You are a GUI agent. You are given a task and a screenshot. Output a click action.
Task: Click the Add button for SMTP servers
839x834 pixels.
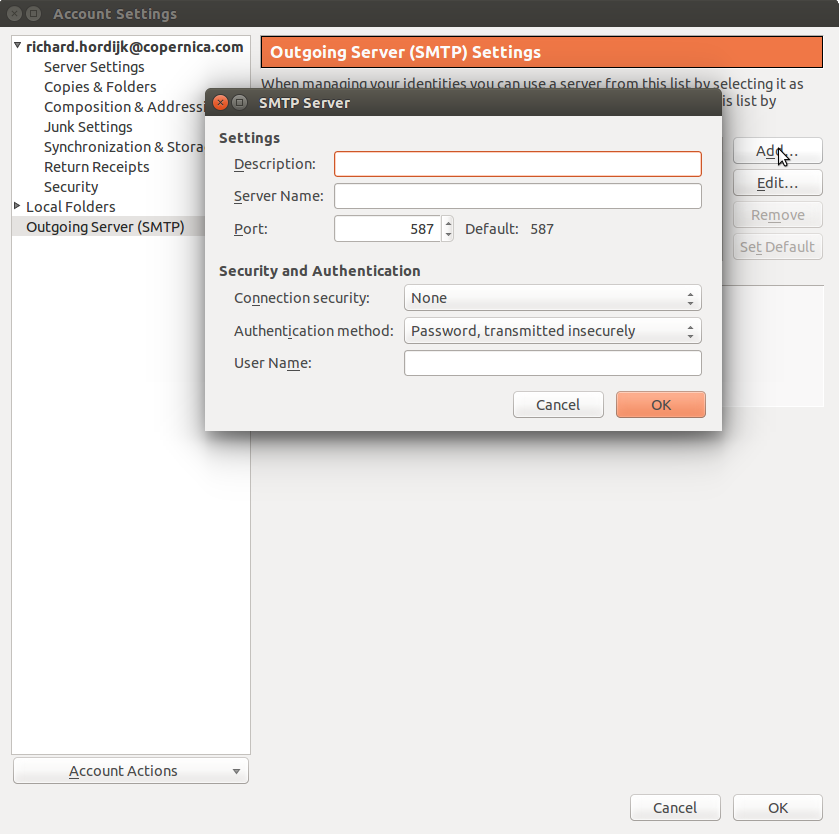pyautogui.click(x=777, y=150)
